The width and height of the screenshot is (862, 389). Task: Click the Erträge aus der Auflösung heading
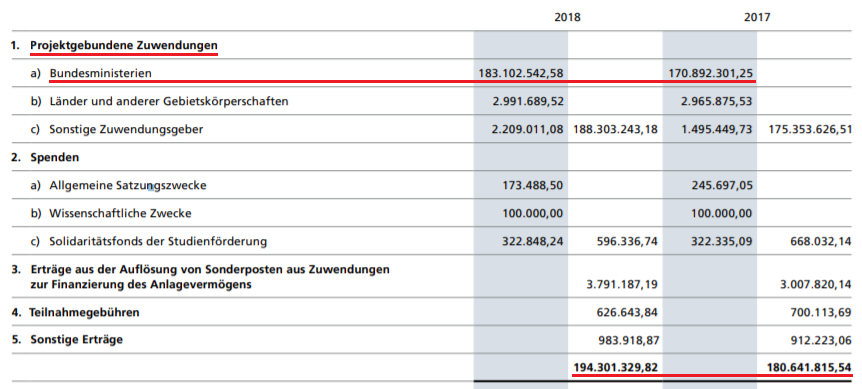[x=210, y=277]
